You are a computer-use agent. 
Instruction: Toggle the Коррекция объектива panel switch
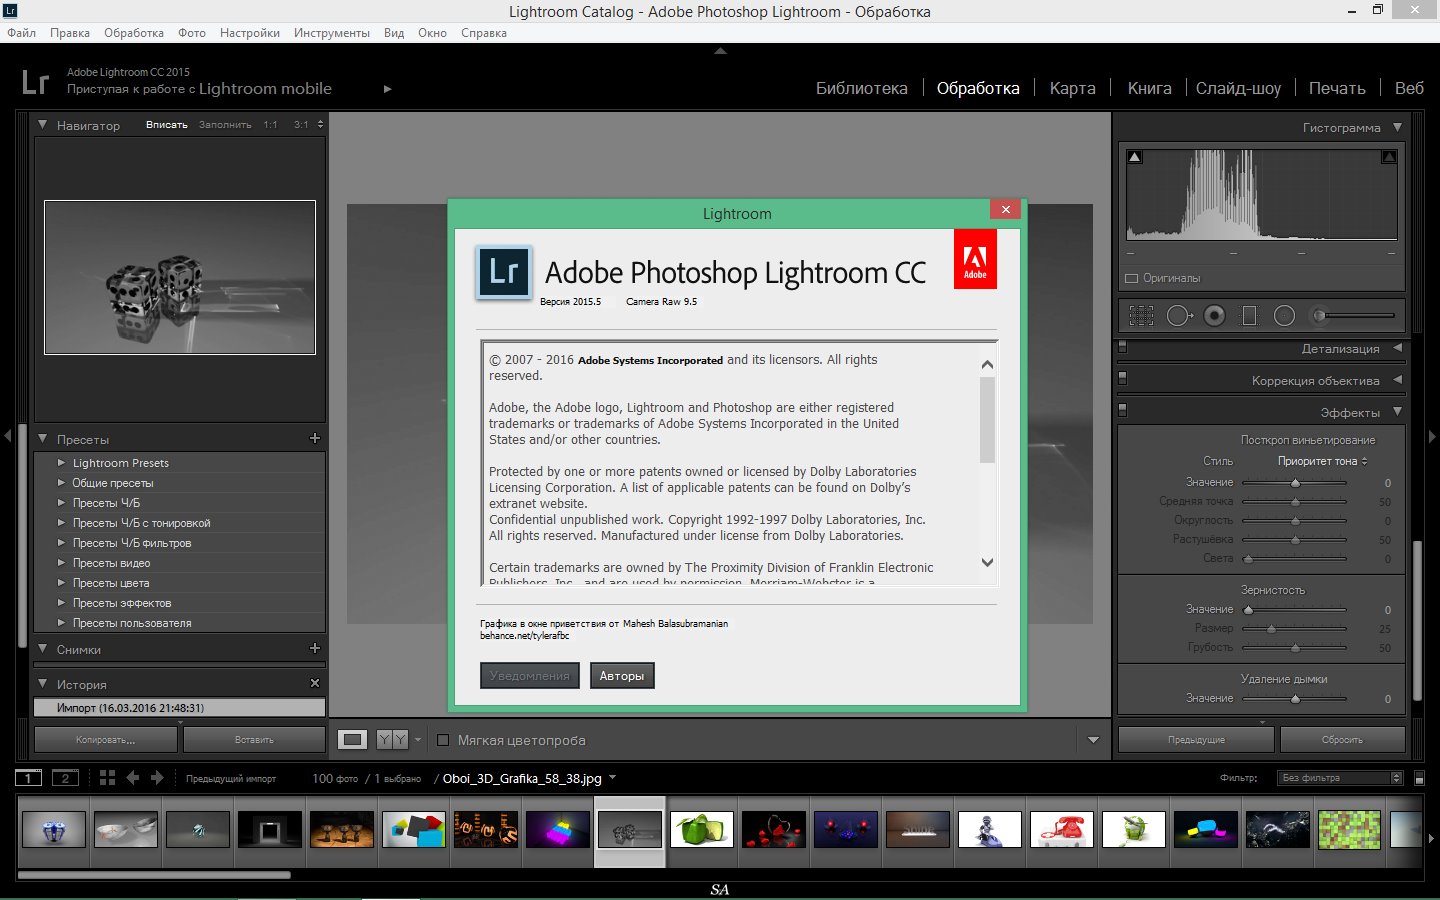click(x=1122, y=380)
